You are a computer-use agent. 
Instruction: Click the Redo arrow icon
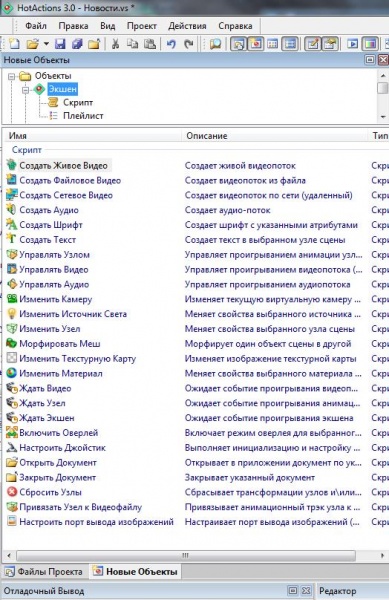point(189,44)
